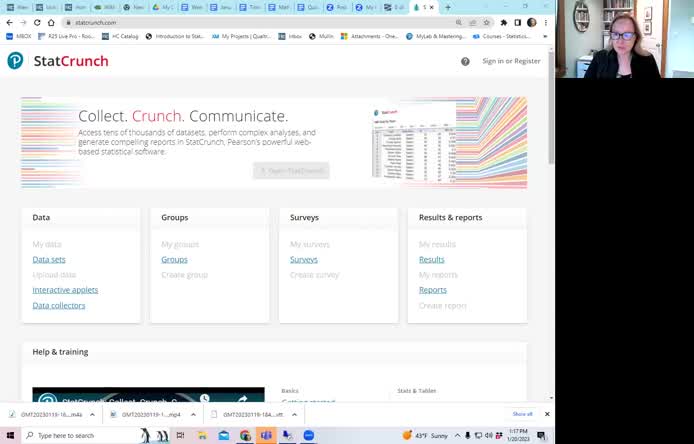Open the MBOX bookmark
Viewport: 694px width, 444px height.
tap(19, 36)
